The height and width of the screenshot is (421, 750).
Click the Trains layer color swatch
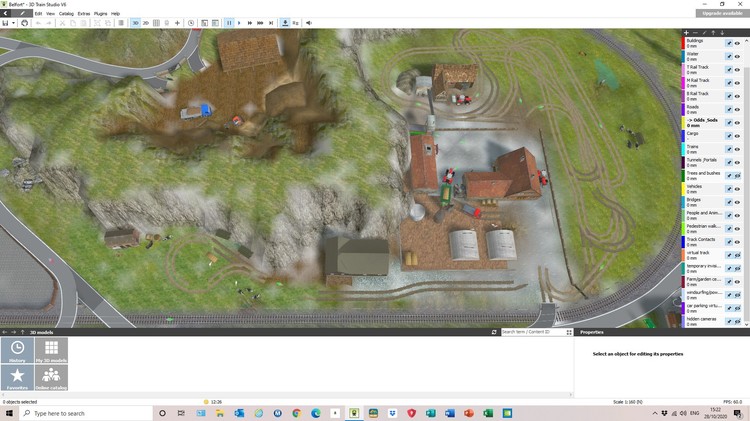683,148
